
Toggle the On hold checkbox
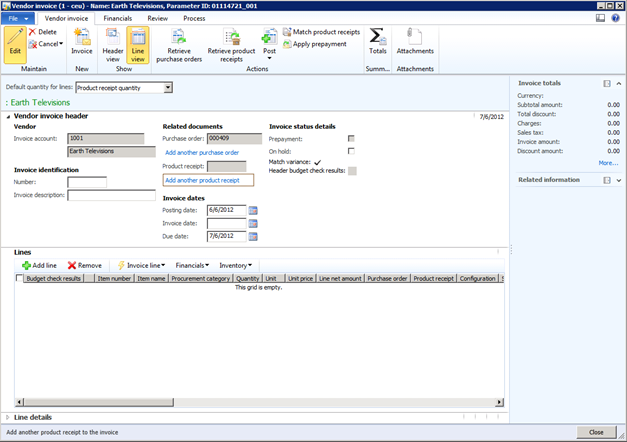coord(351,150)
